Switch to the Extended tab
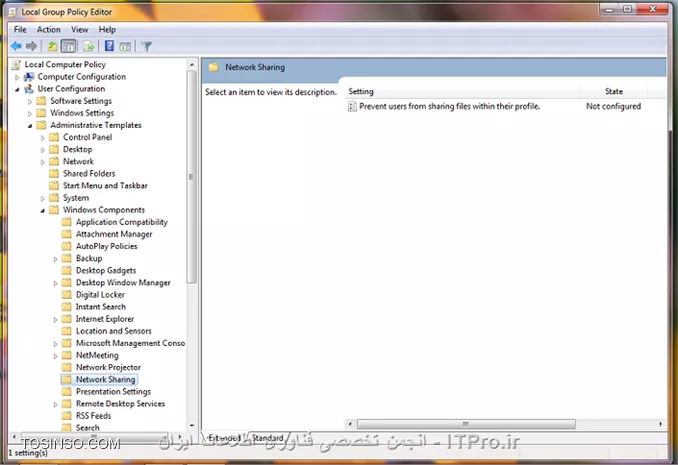Screen dimensions: 678x465 click(224, 438)
